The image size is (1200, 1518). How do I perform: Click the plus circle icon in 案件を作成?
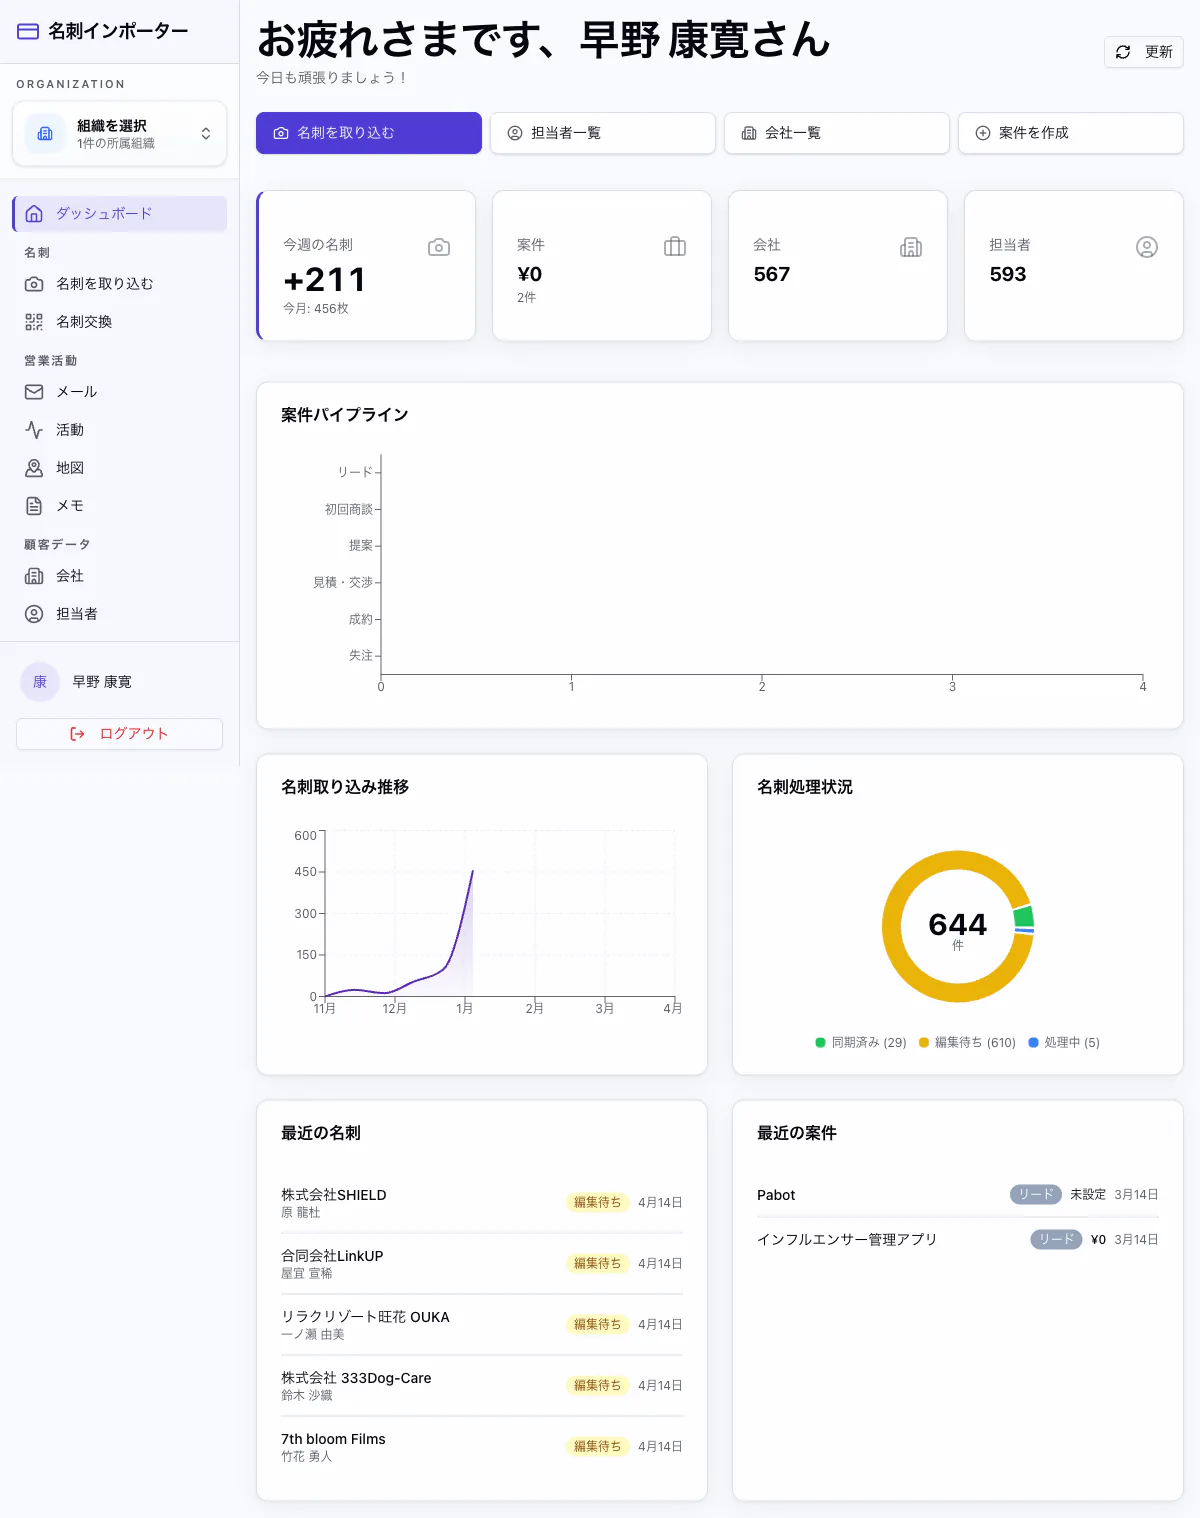983,133
